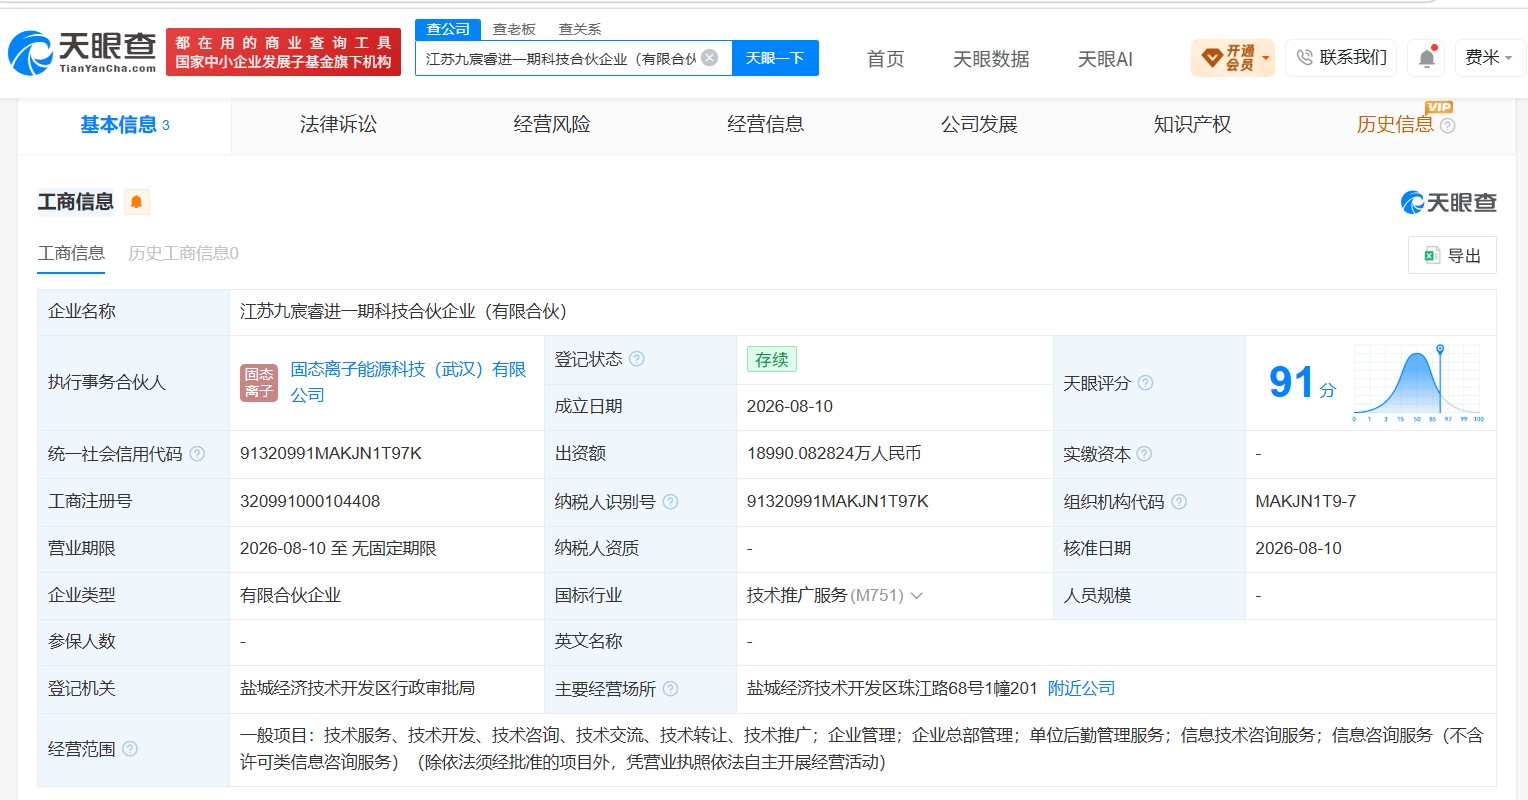Click the red promotional banner in header
1528x800 pixels.
tap(283, 52)
